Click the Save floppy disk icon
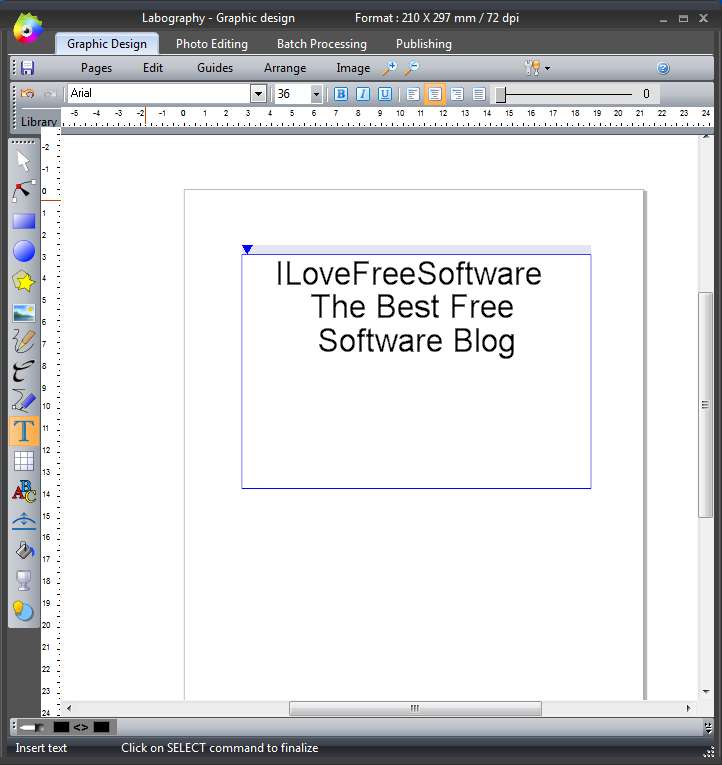 pyautogui.click(x=27, y=68)
